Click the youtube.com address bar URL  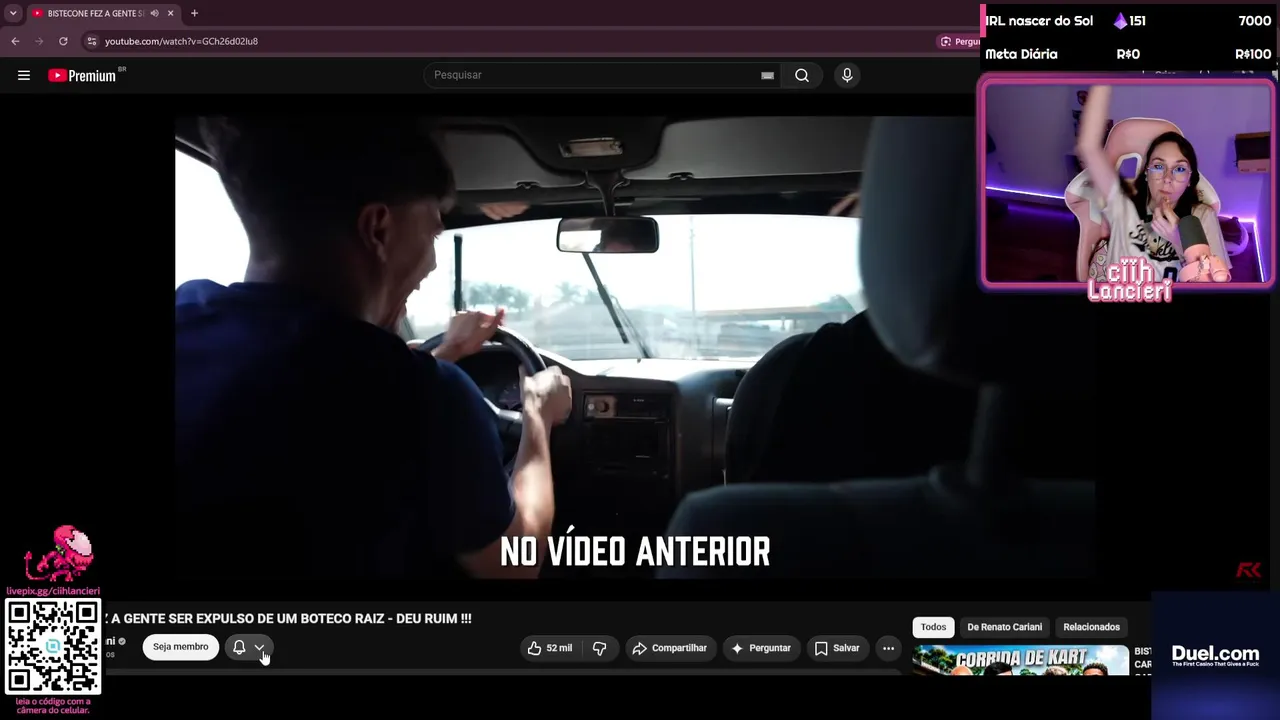coord(181,41)
